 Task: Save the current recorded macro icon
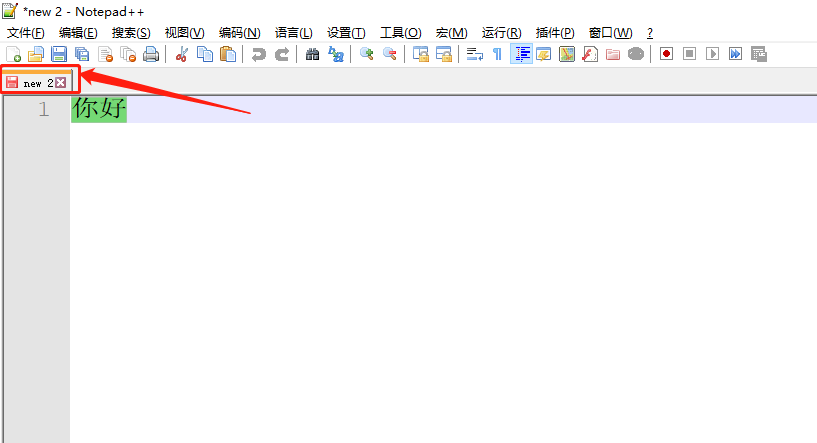point(759,54)
